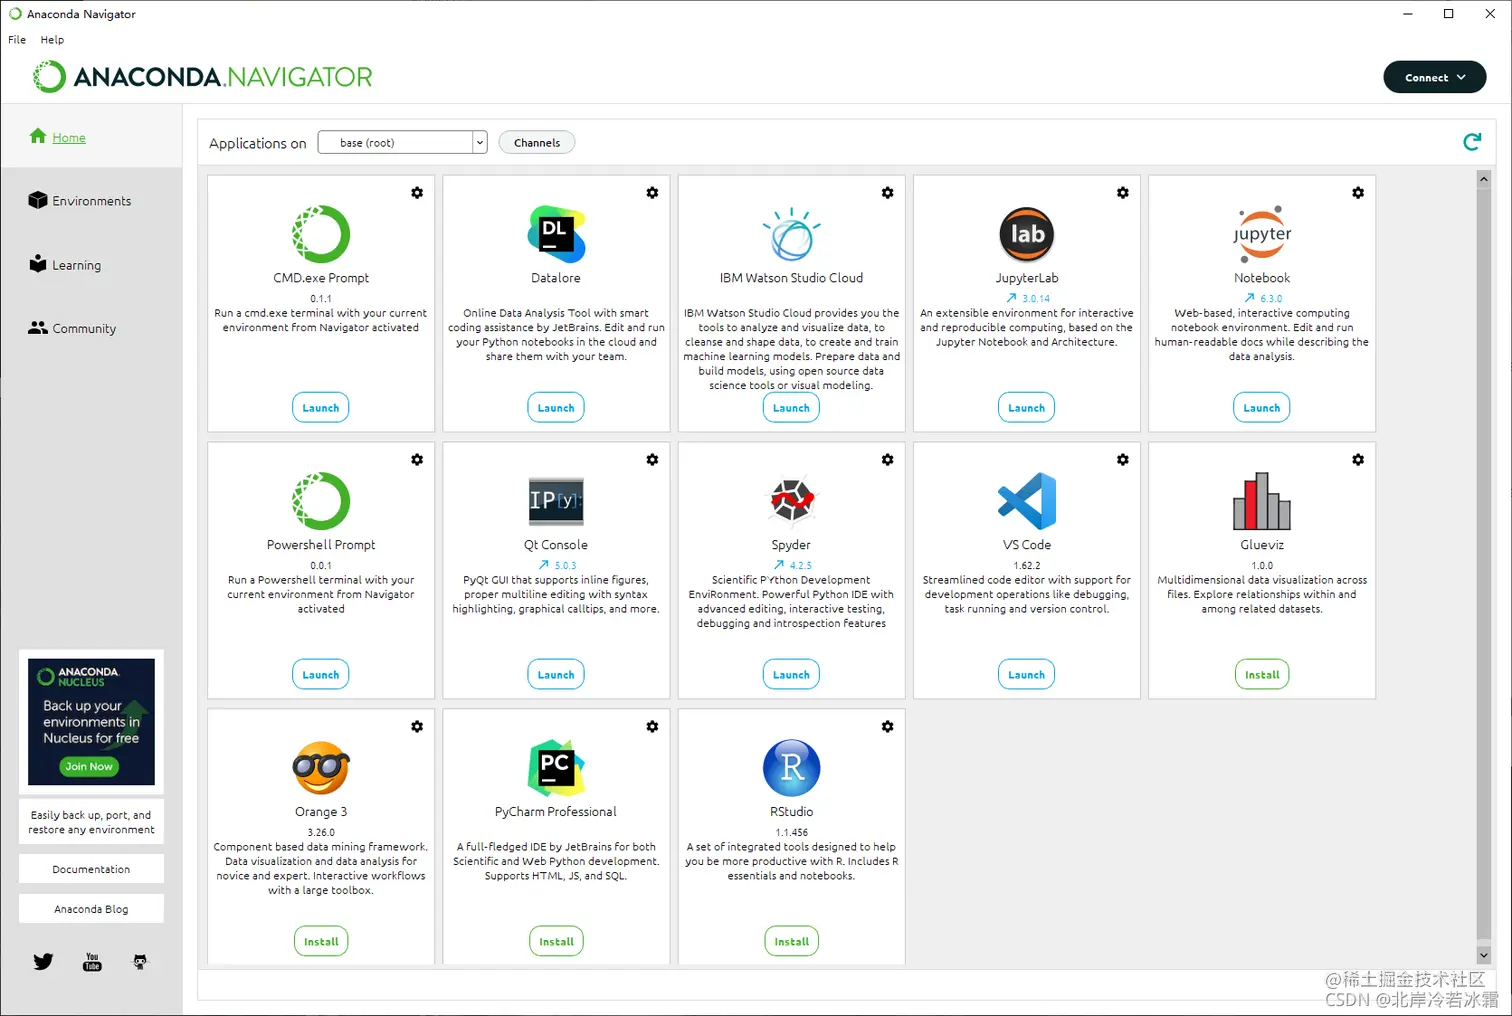Open settings gear on Datalore card
Image resolution: width=1512 pixels, height=1016 pixels.
[652, 193]
